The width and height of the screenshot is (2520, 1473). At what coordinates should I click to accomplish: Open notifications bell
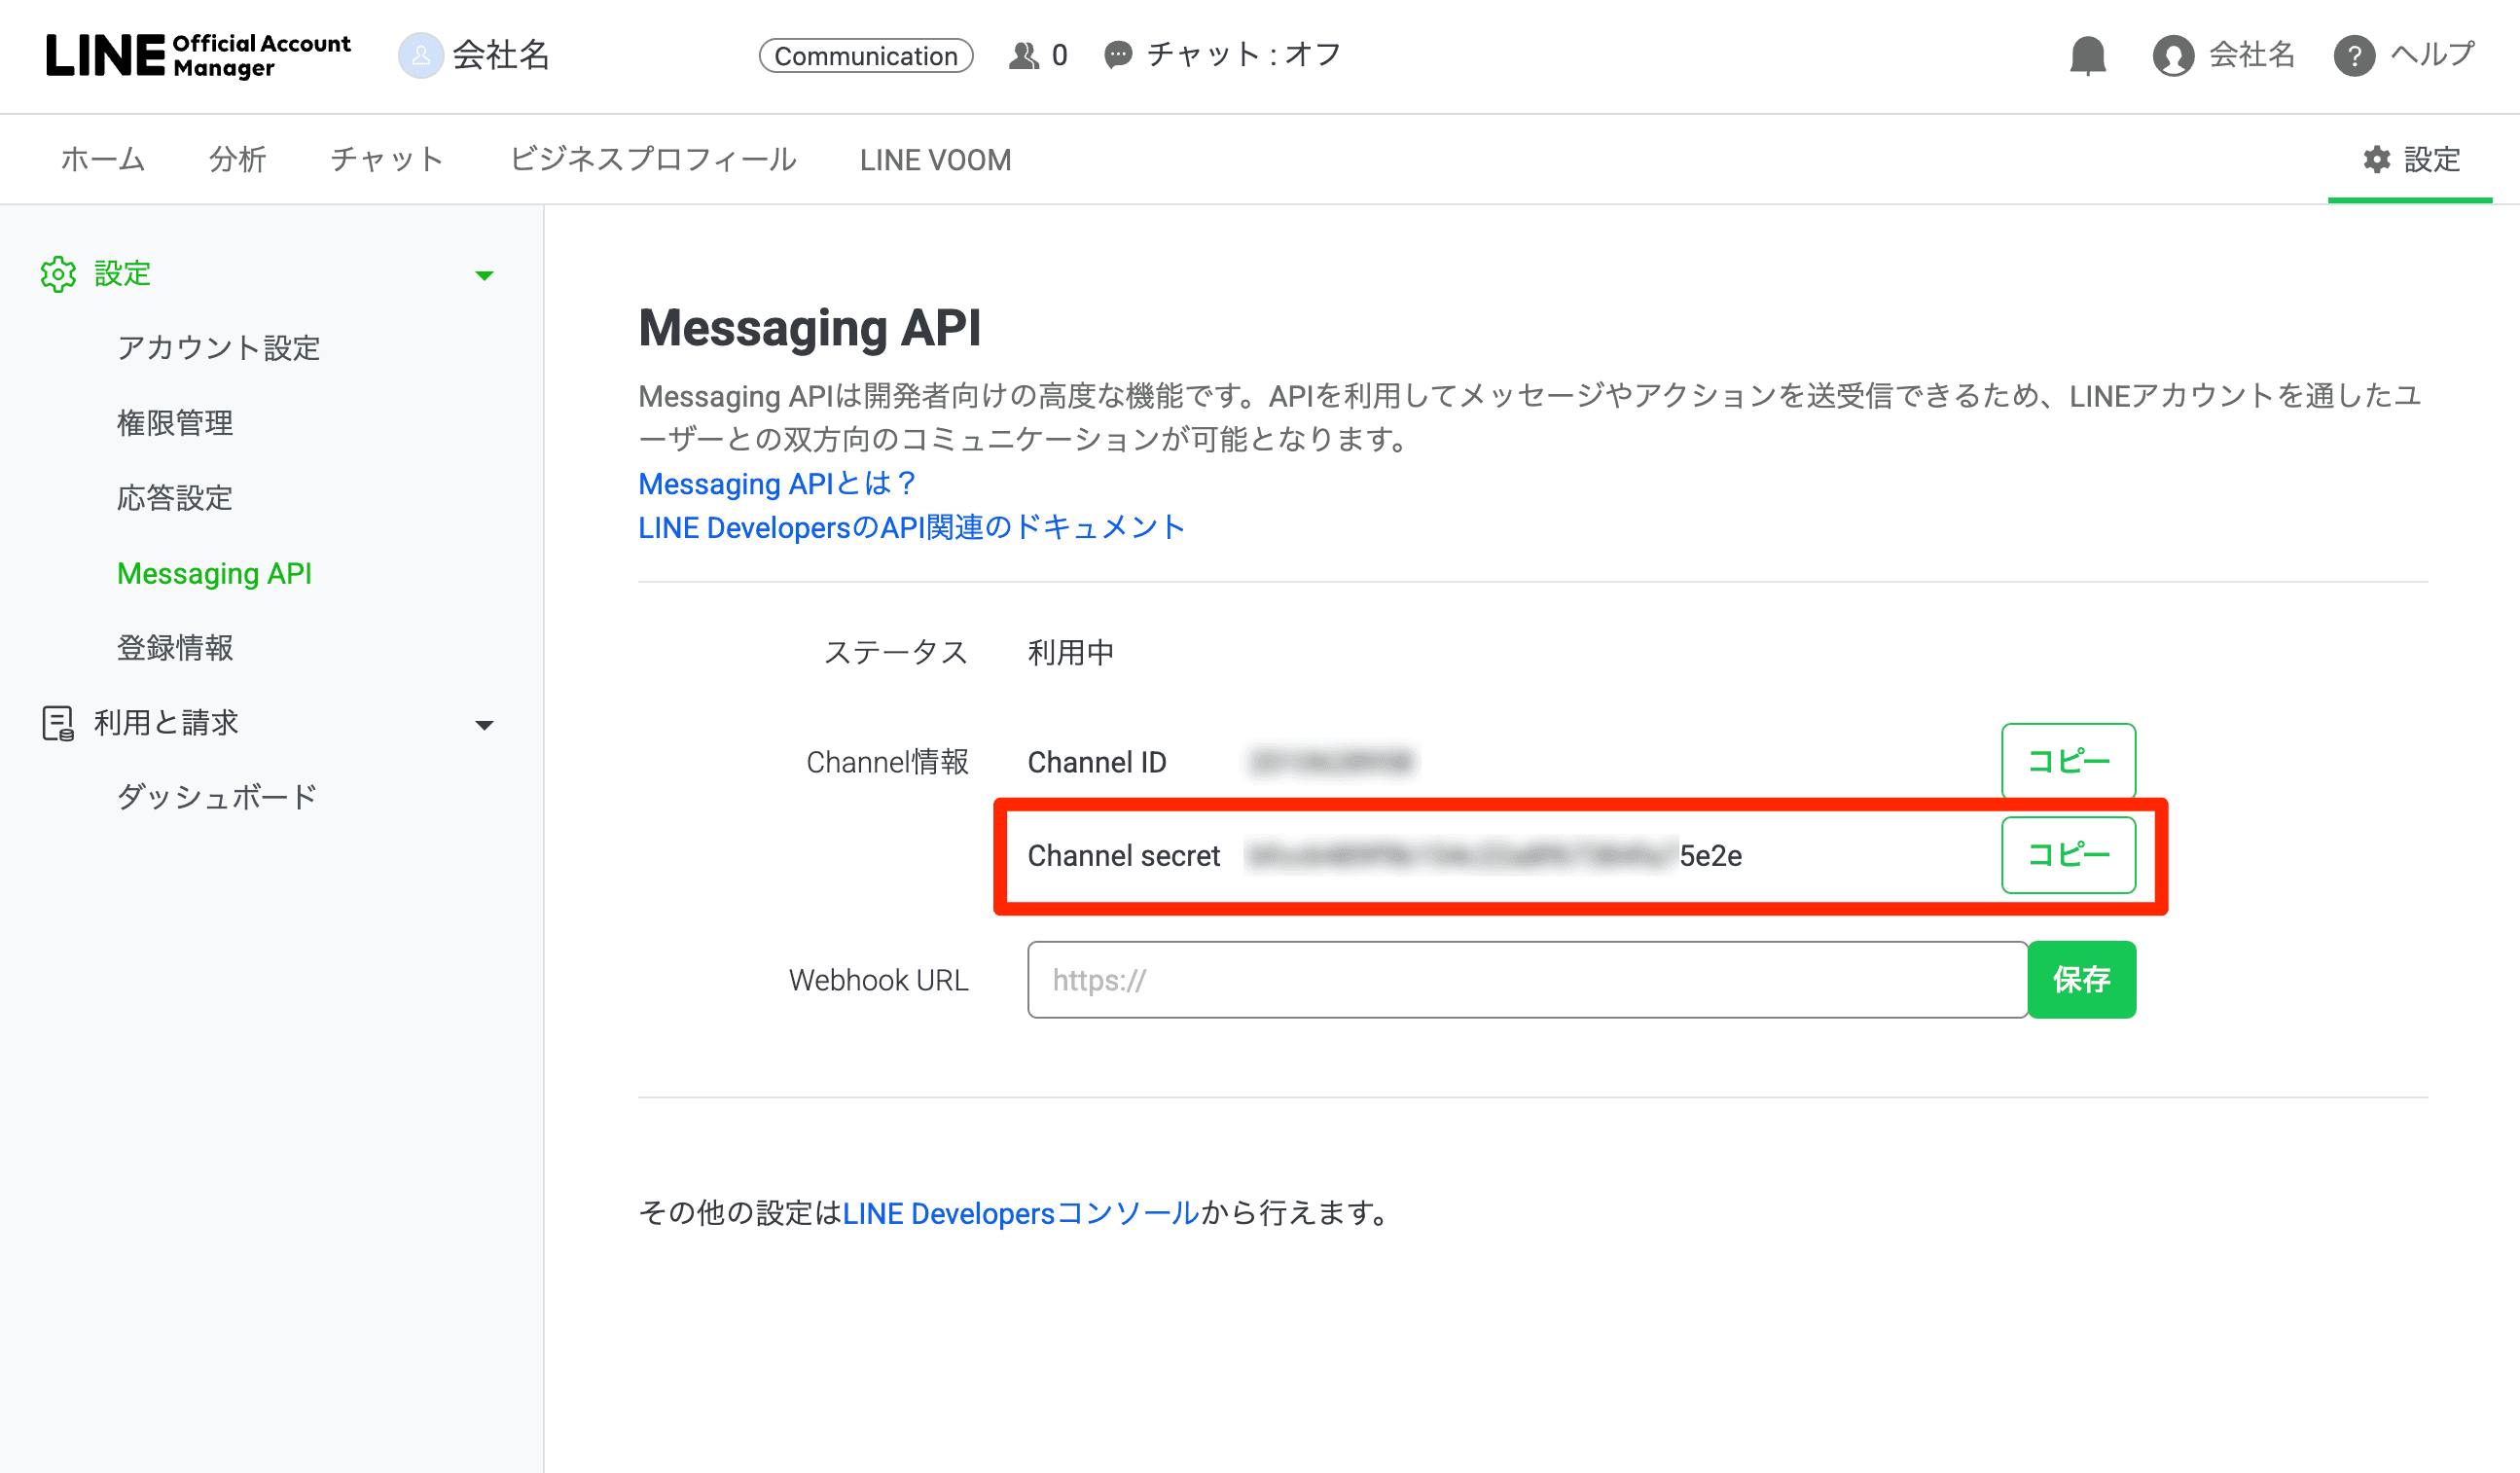[2087, 56]
